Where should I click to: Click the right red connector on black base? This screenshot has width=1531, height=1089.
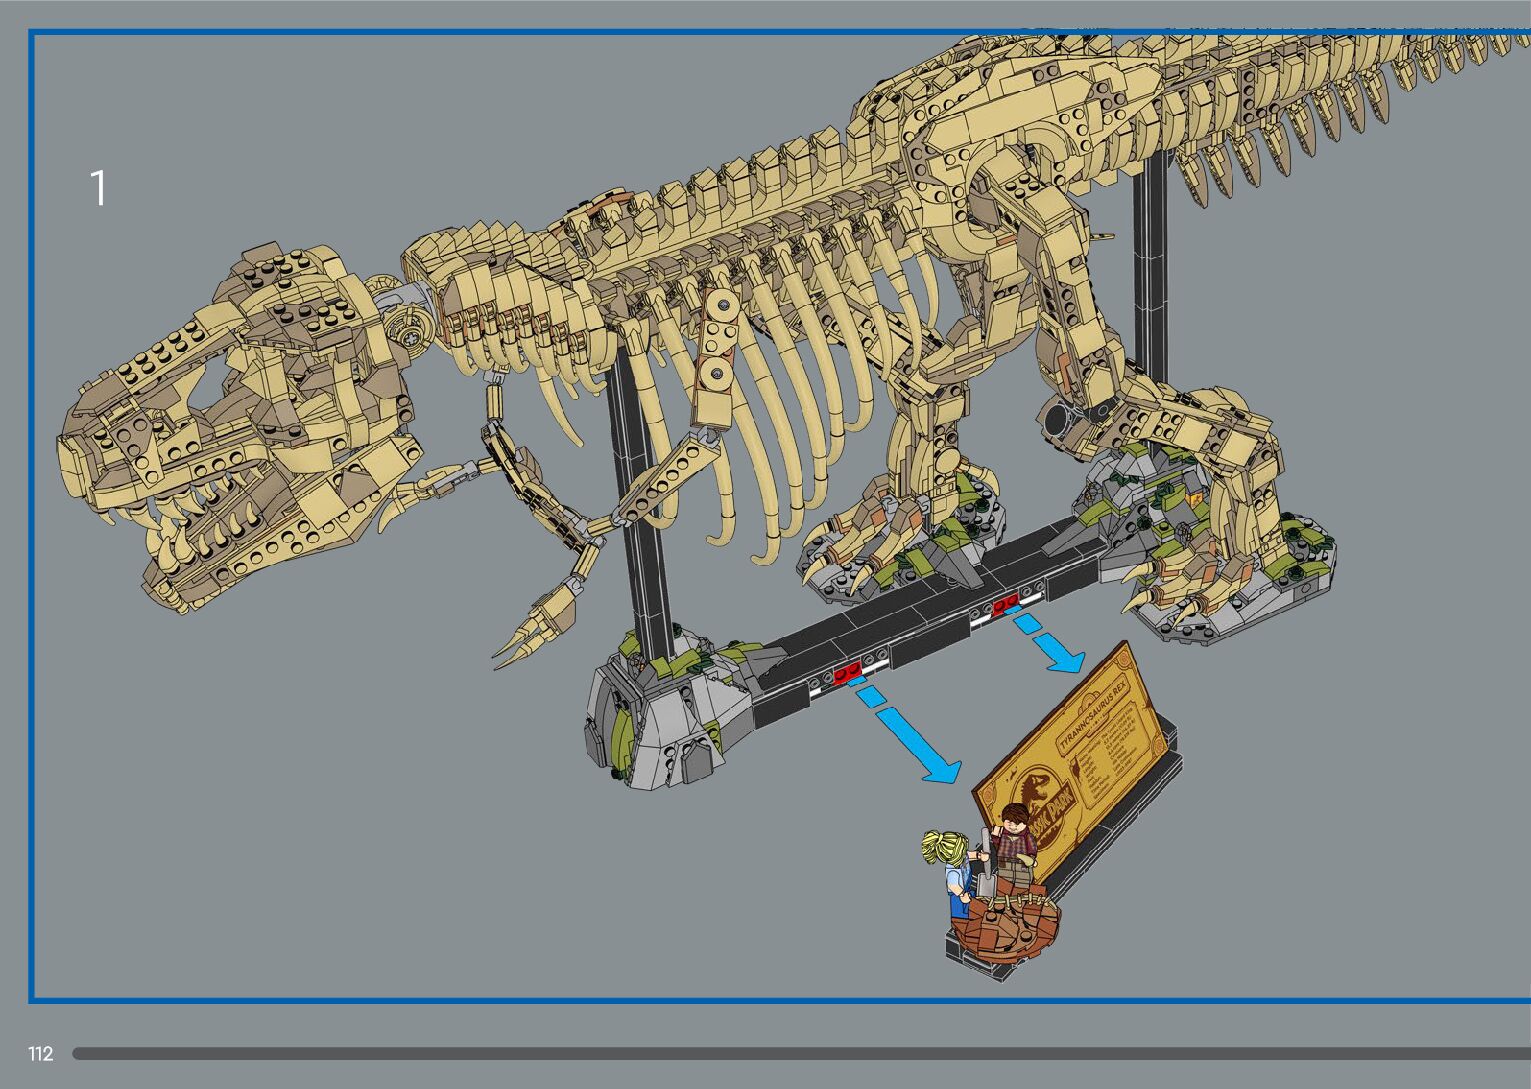click(1005, 602)
